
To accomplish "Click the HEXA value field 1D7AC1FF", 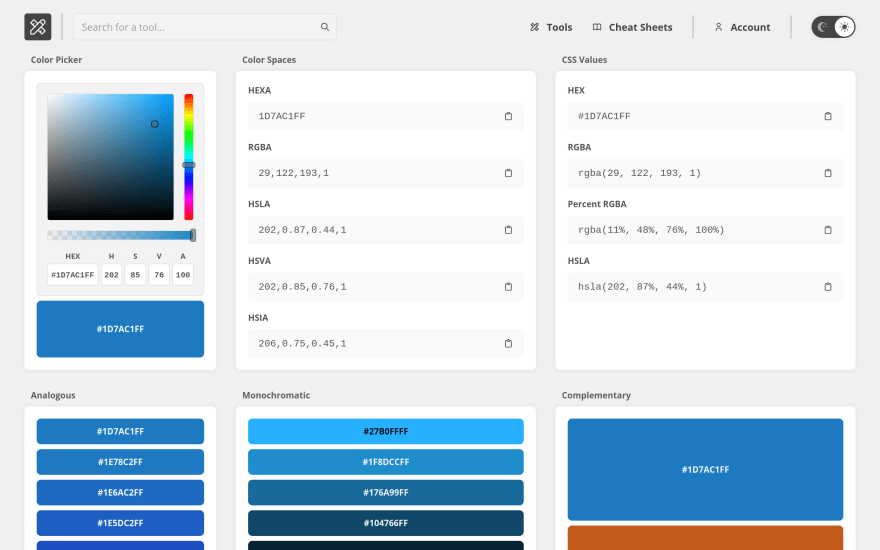I will pyautogui.click(x=386, y=116).
